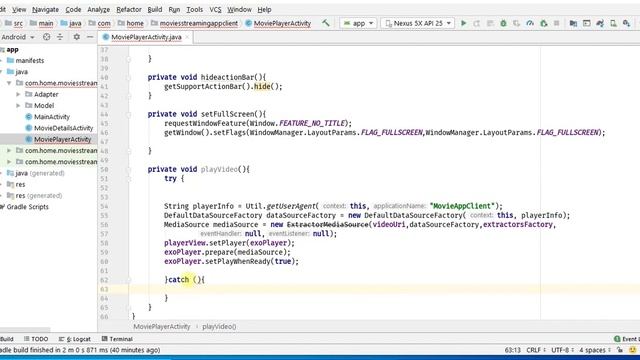Open the View menu
640x360 pixels.
click(19, 9)
